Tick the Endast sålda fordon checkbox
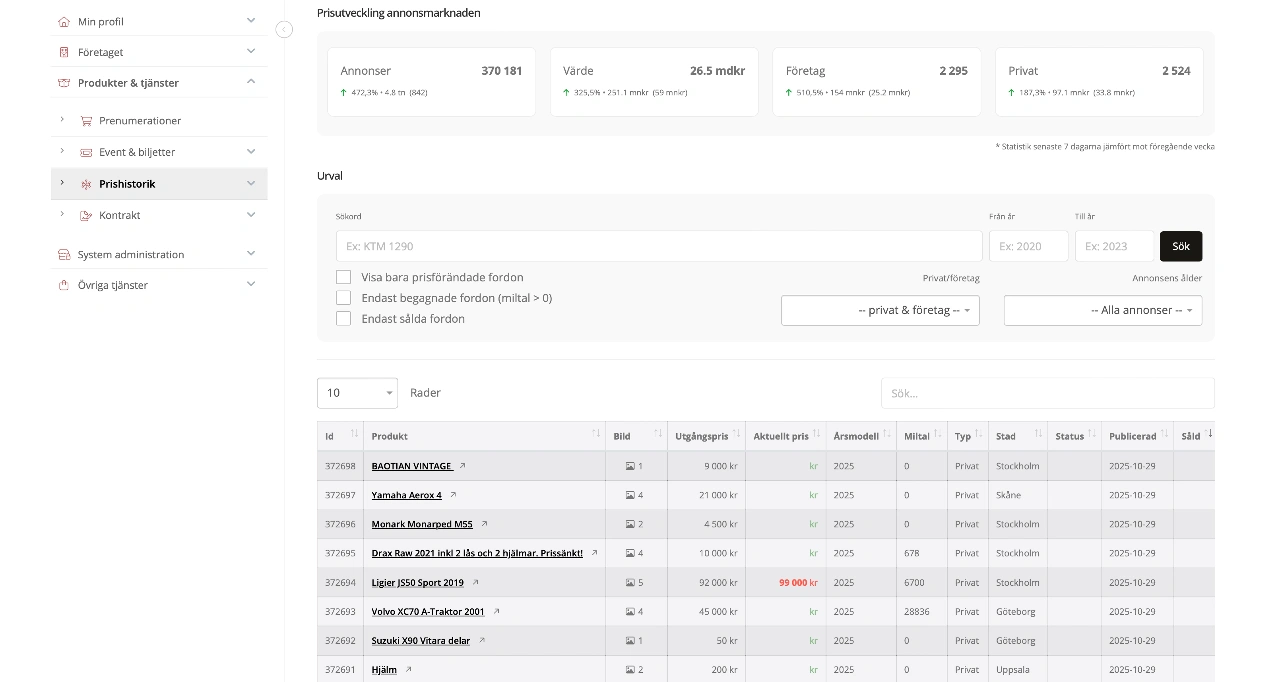1280x682 pixels. (x=343, y=319)
